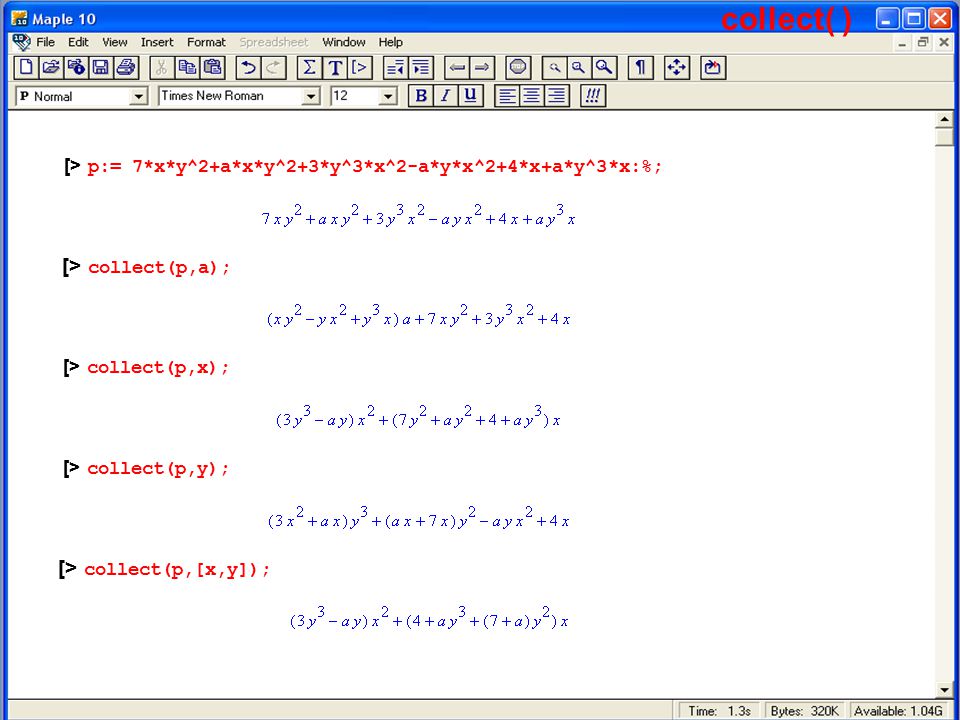Viewport: 960px width, 720px height.
Task: Undo the last action
Action: tap(248, 67)
